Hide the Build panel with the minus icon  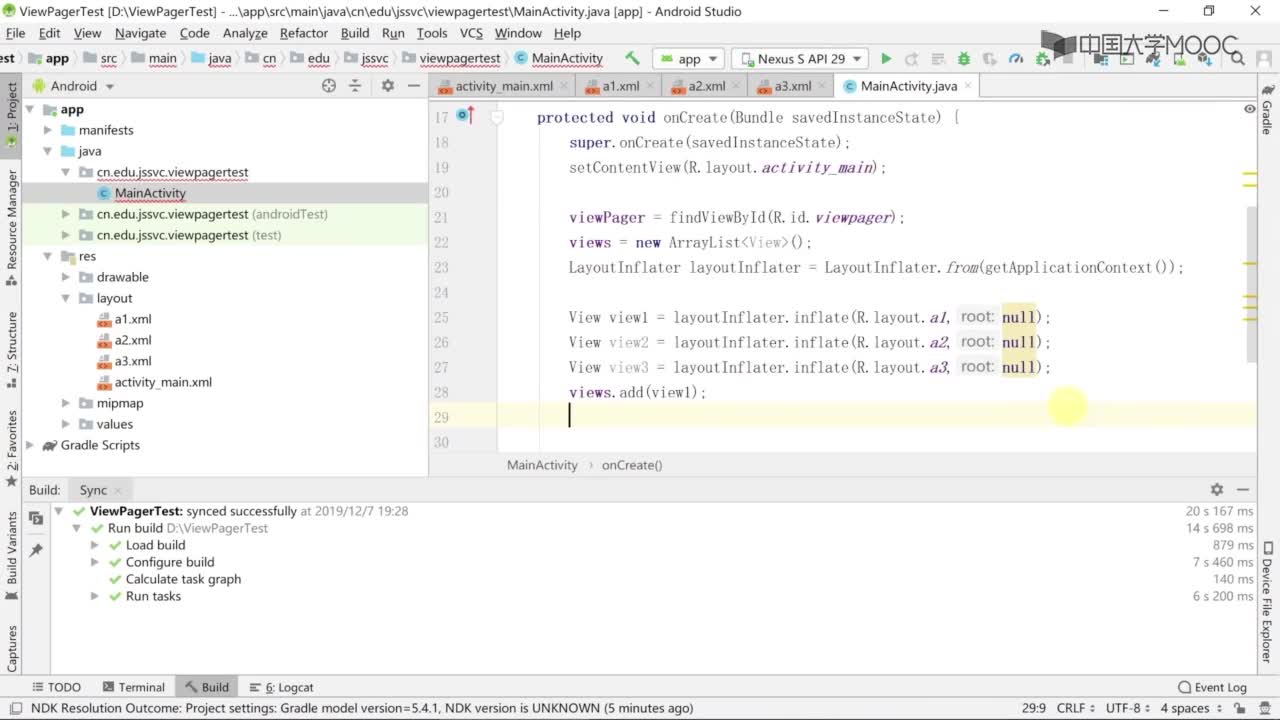[x=1243, y=490]
